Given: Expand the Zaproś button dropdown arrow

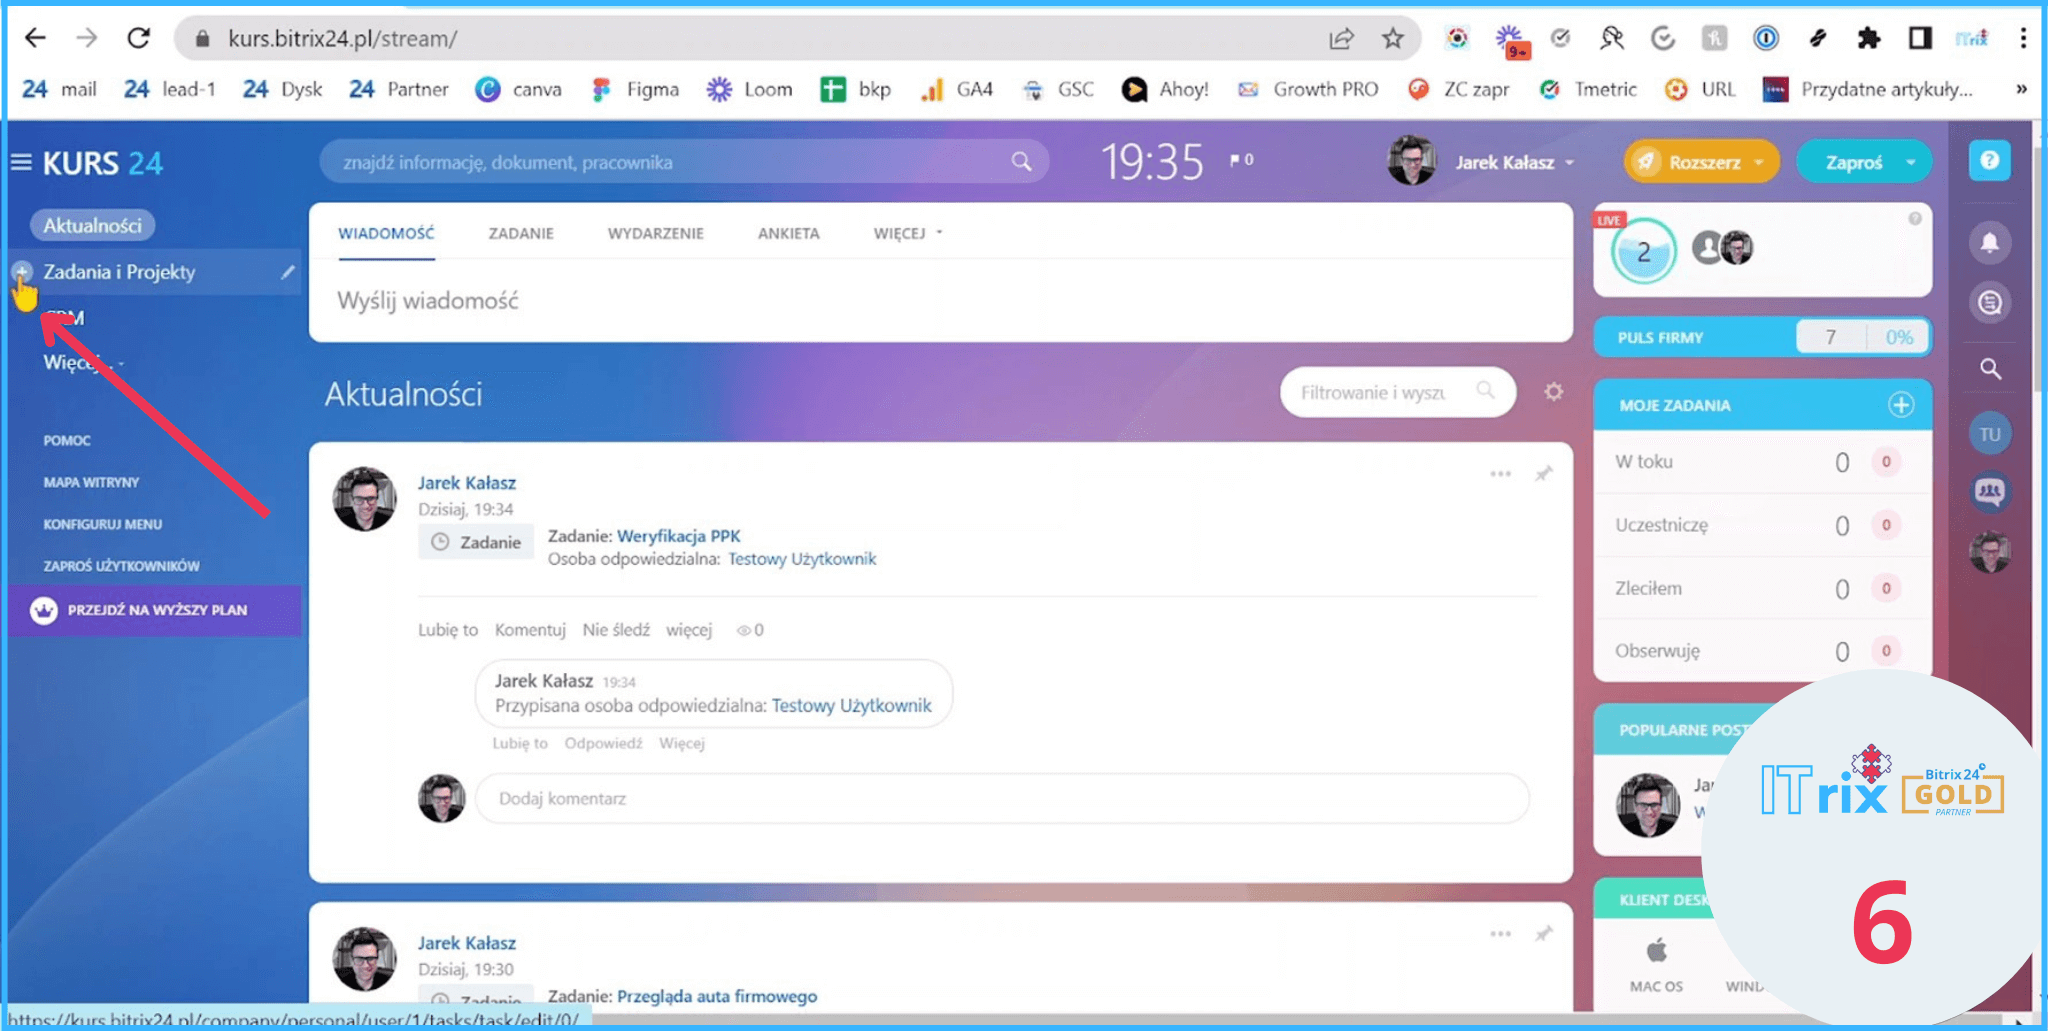Looking at the screenshot, I should click(1911, 162).
